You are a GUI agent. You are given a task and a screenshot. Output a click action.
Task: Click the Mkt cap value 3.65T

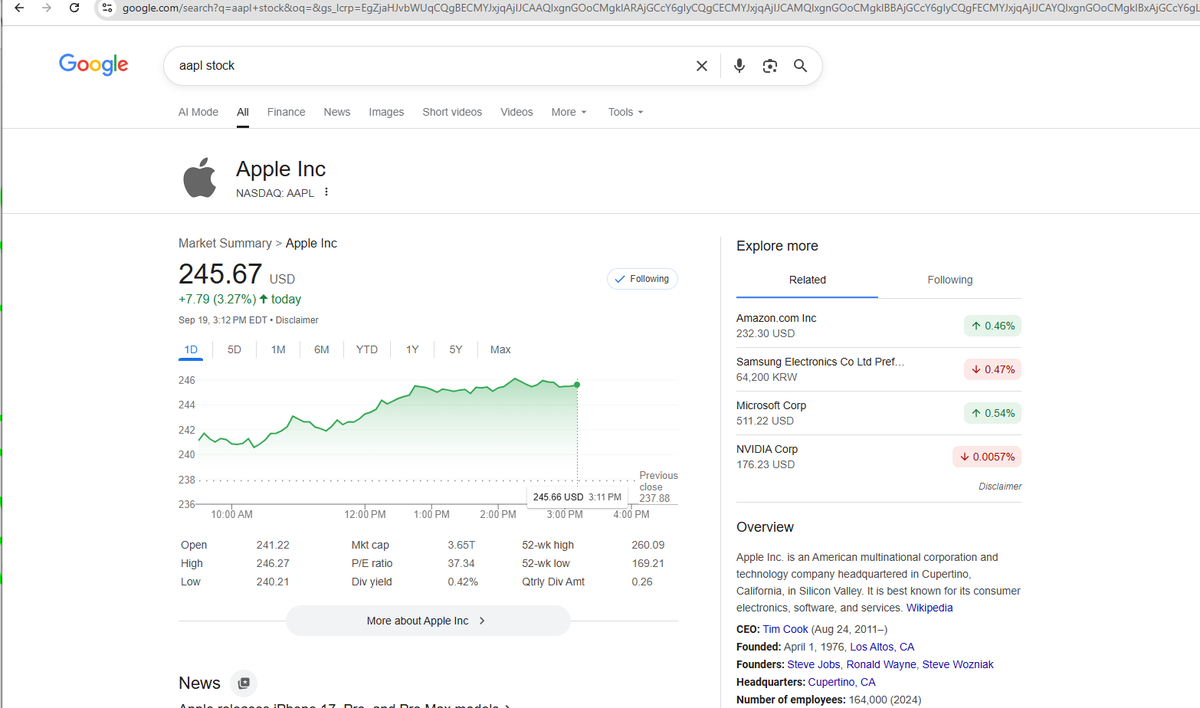[461, 545]
